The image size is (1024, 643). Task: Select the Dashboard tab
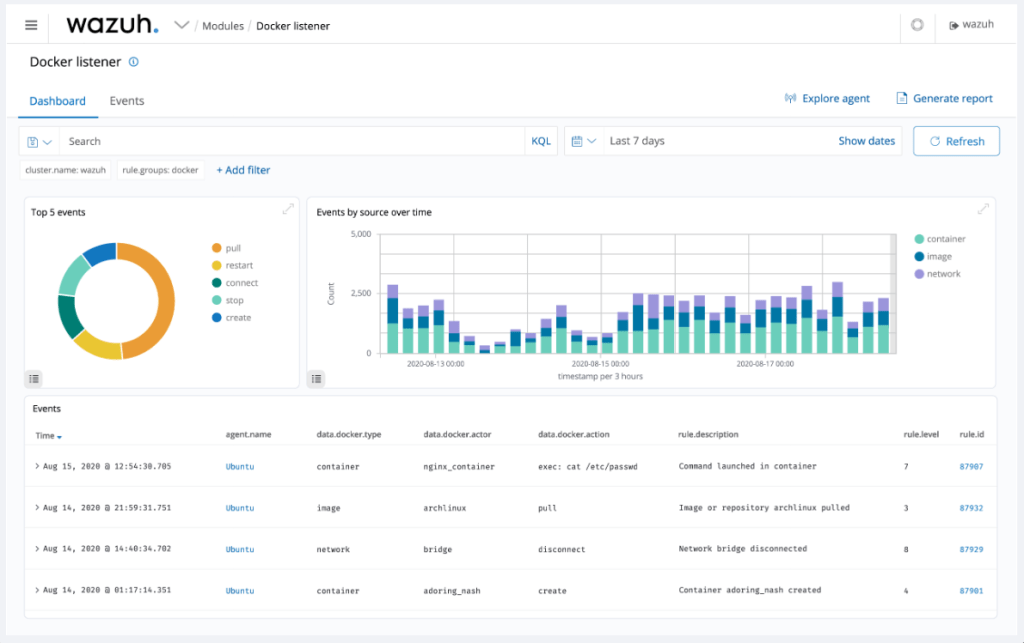(57, 101)
